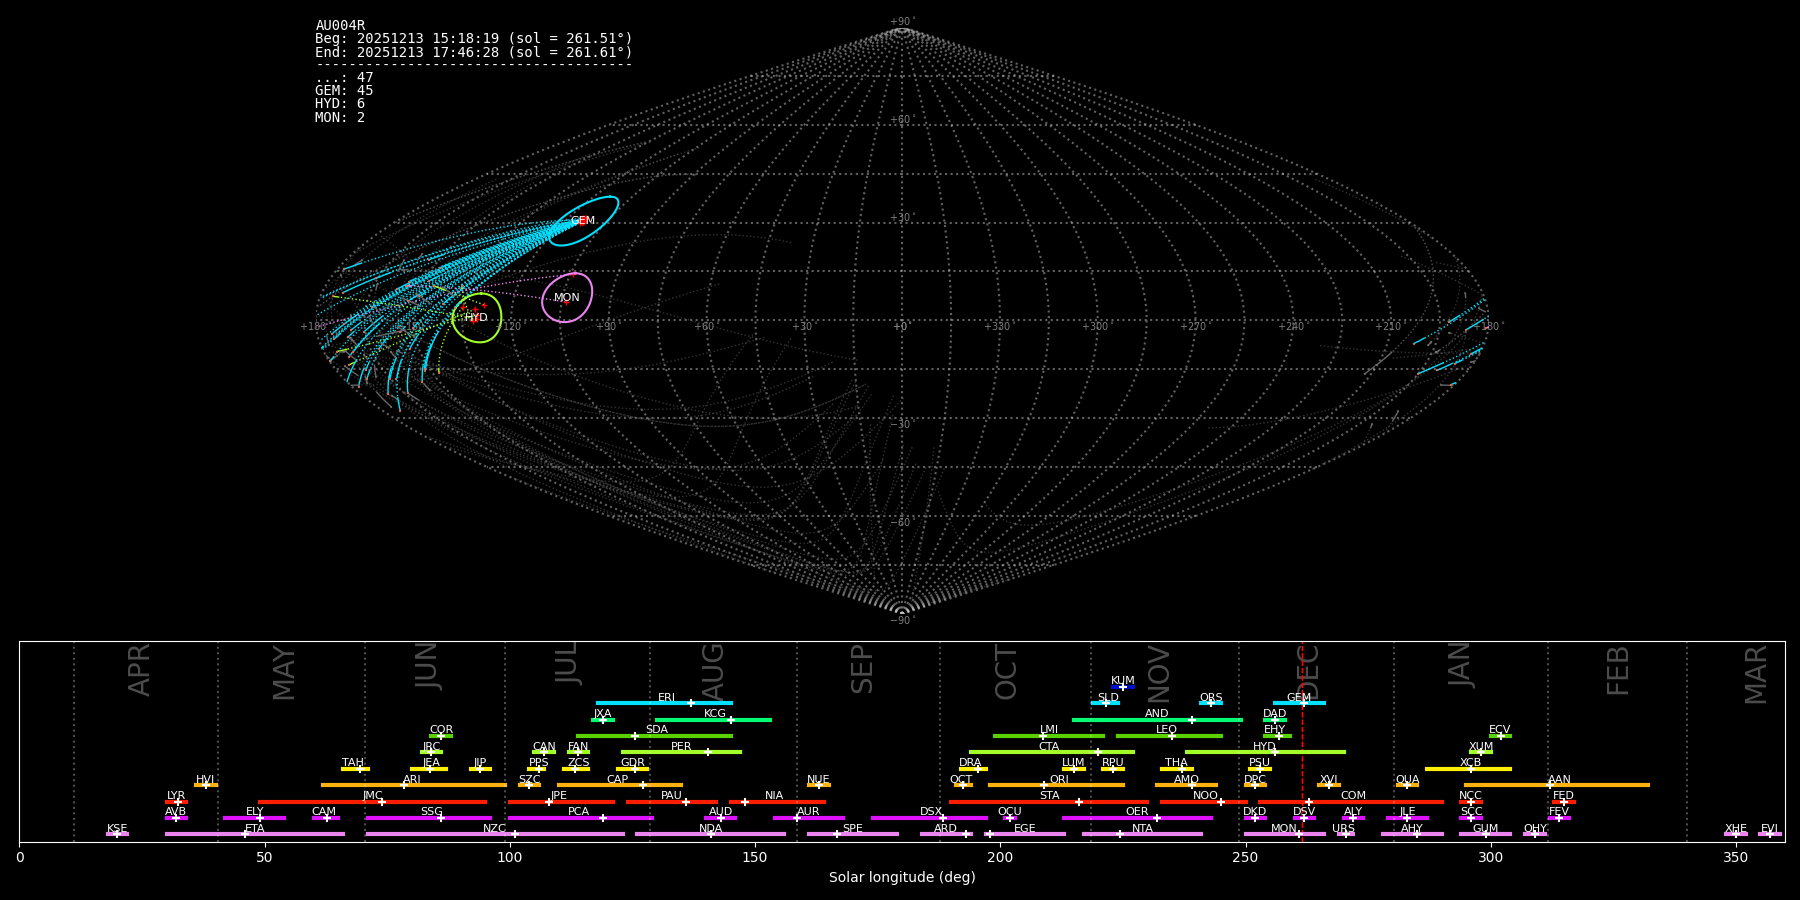Click the +90° label atop sky map
The width and height of the screenshot is (1800, 900).
(902, 22)
